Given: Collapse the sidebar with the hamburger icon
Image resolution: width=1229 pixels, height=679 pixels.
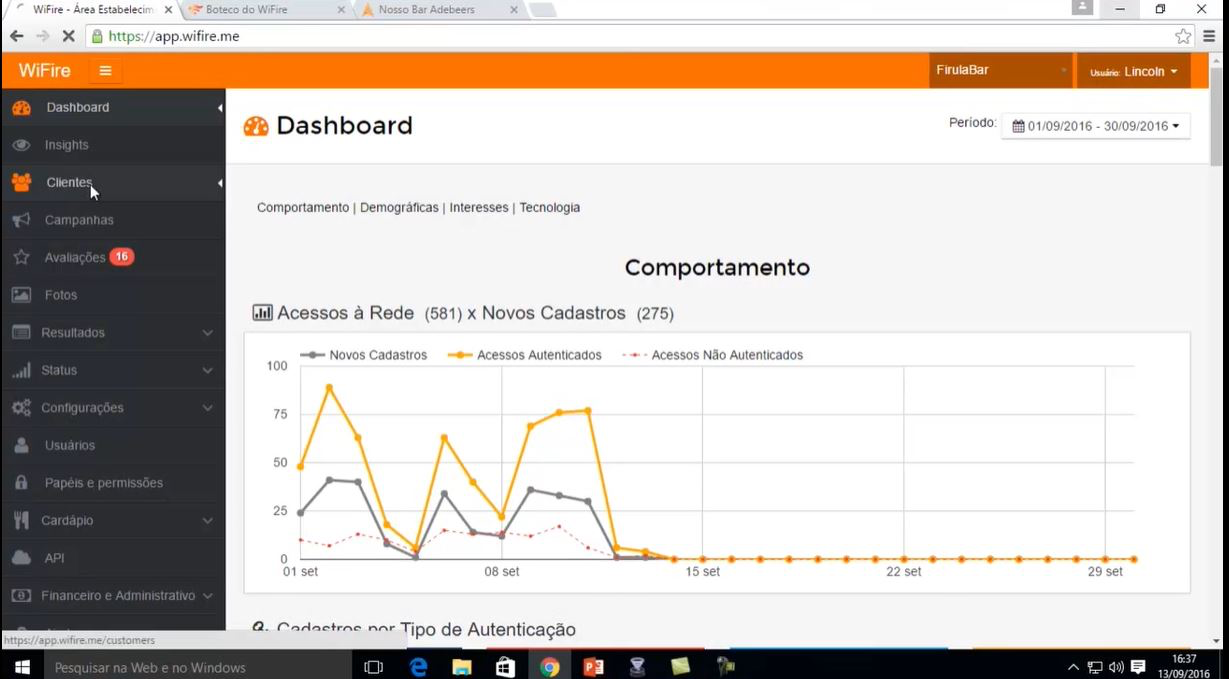Looking at the screenshot, I should [105, 70].
